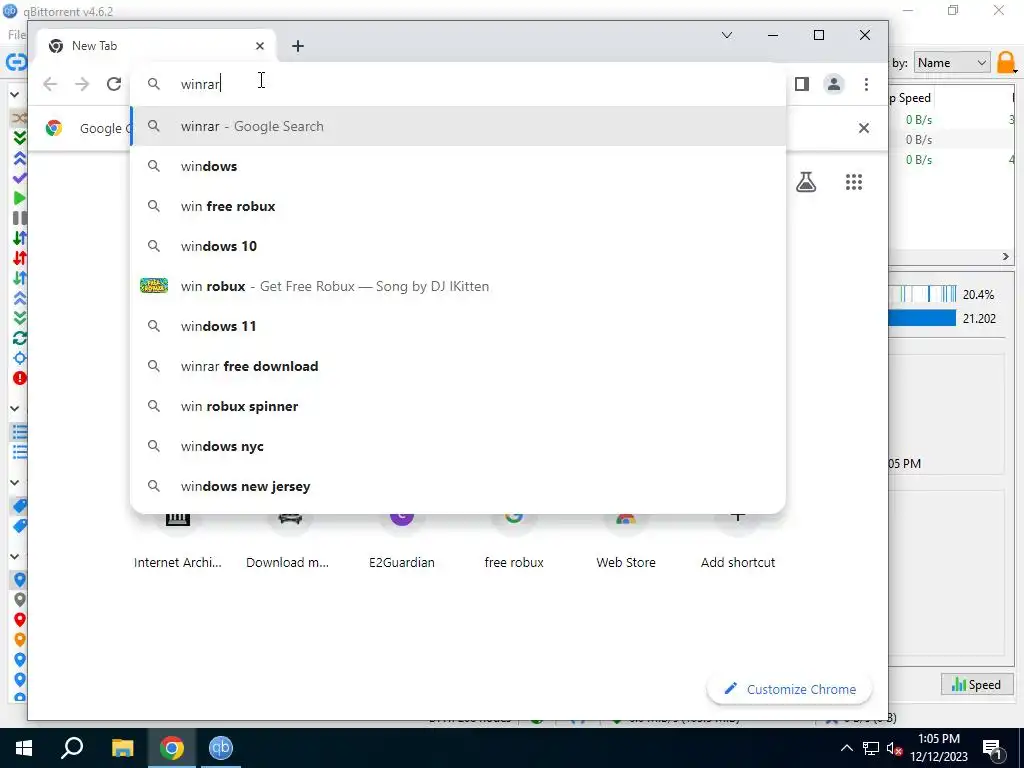Choose 'win robux' song suggestion

(x=458, y=286)
